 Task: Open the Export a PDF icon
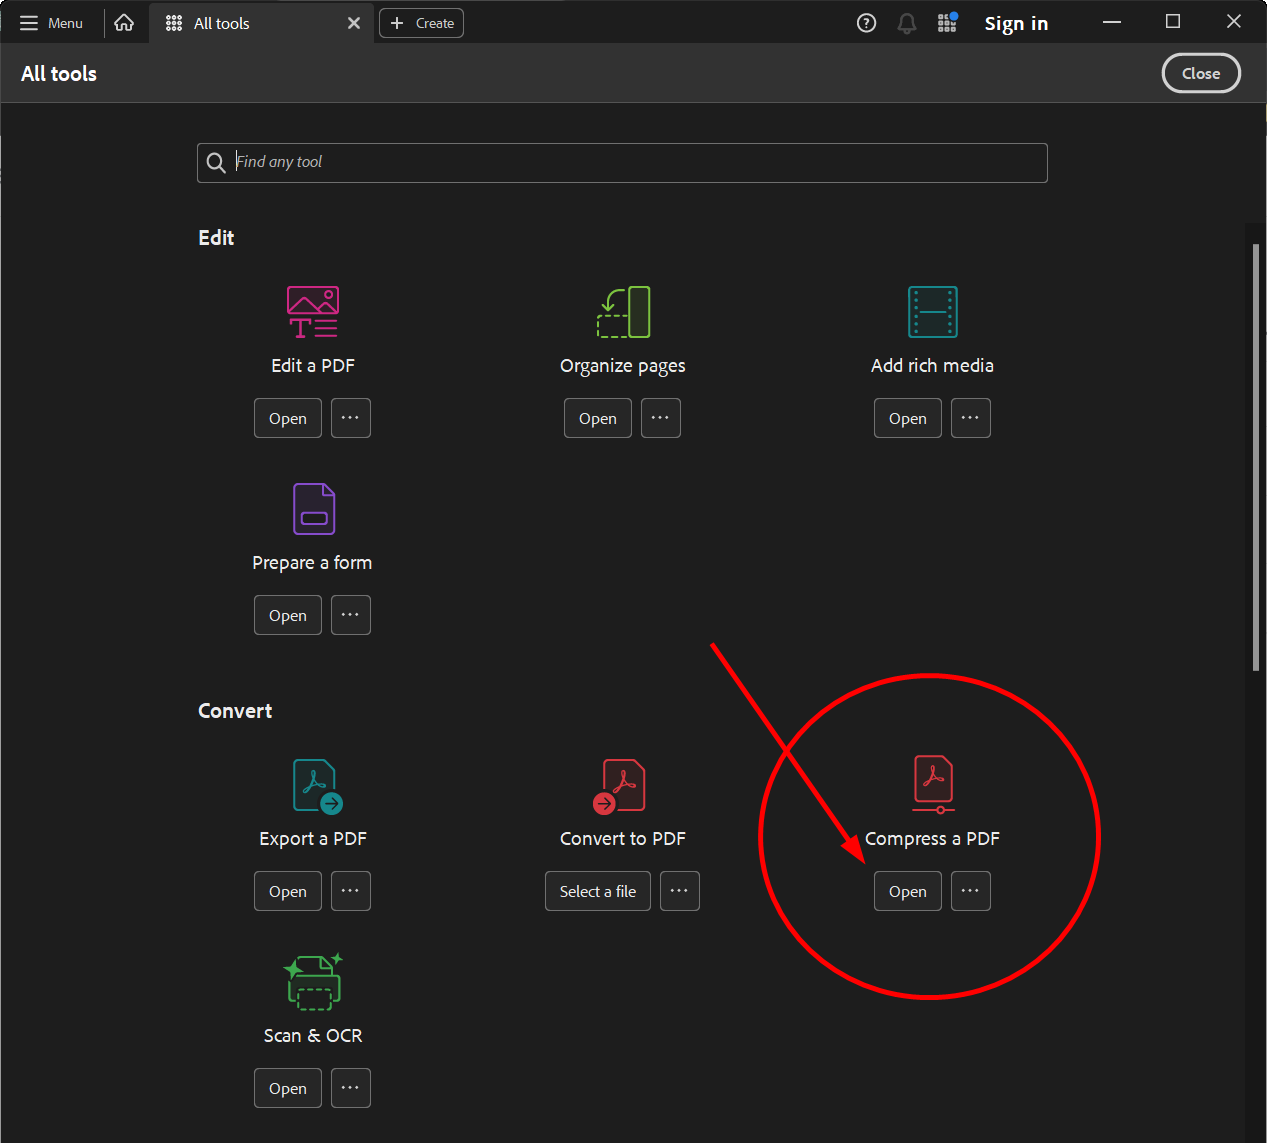tap(313, 784)
